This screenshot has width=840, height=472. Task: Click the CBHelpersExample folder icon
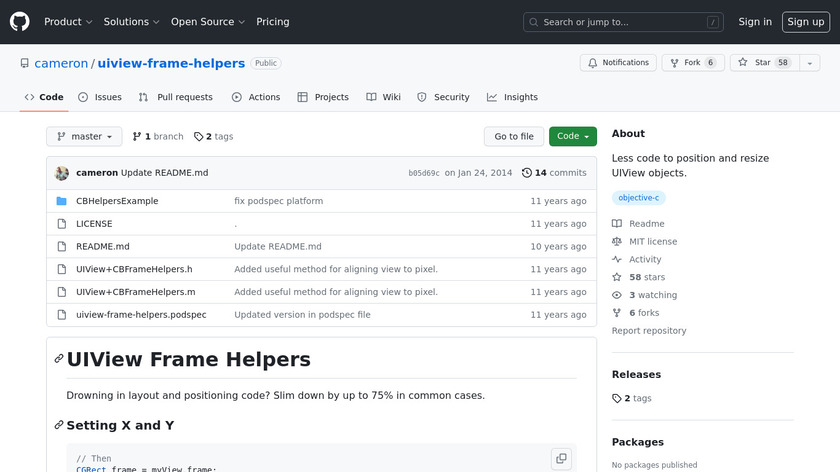coord(62,201)
